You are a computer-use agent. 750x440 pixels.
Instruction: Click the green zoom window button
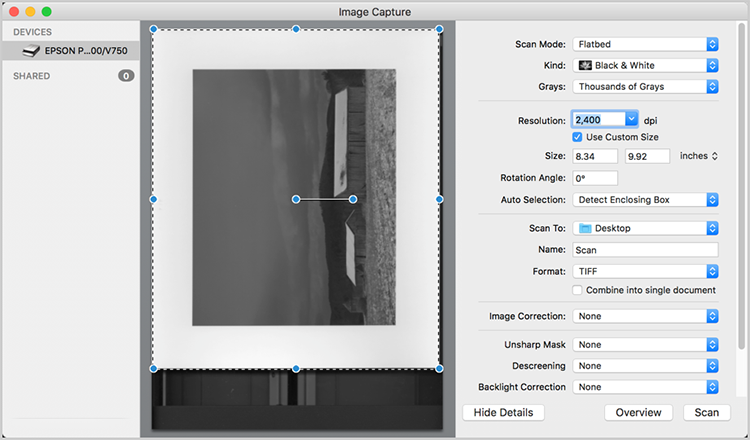[x=46, y=11]
